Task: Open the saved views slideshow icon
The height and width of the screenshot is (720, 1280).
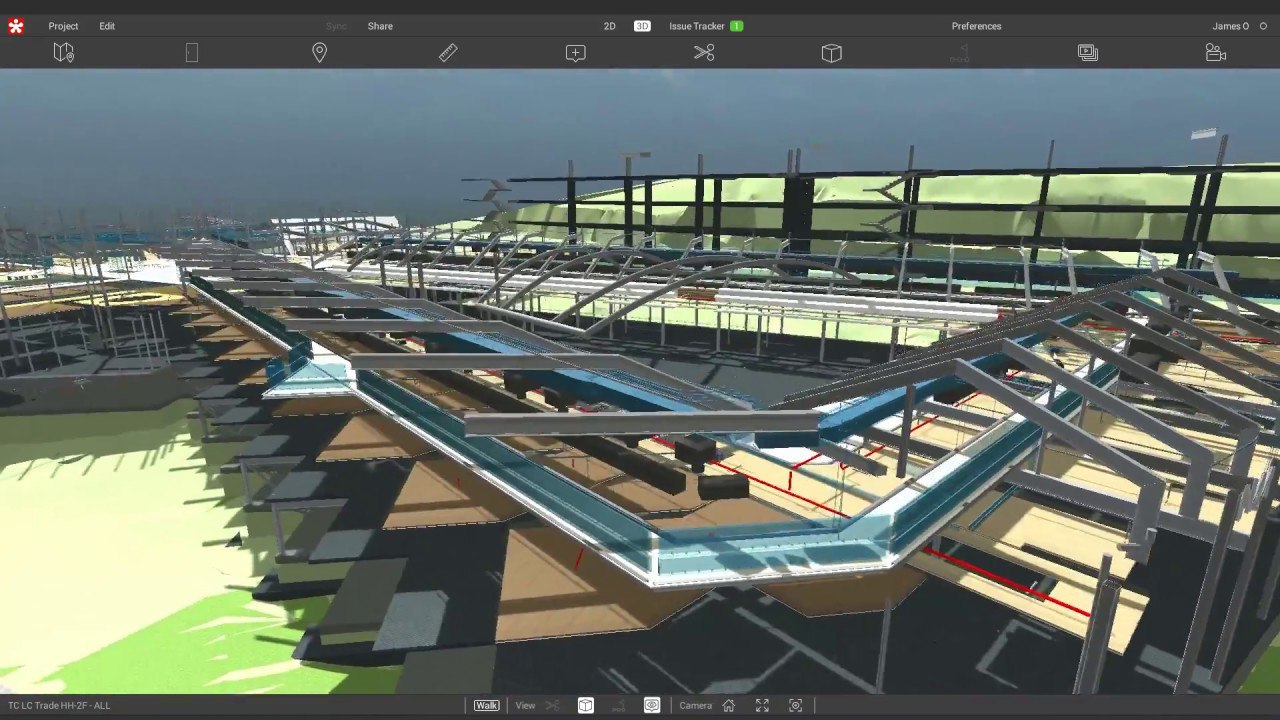Action: (1088, 53)
